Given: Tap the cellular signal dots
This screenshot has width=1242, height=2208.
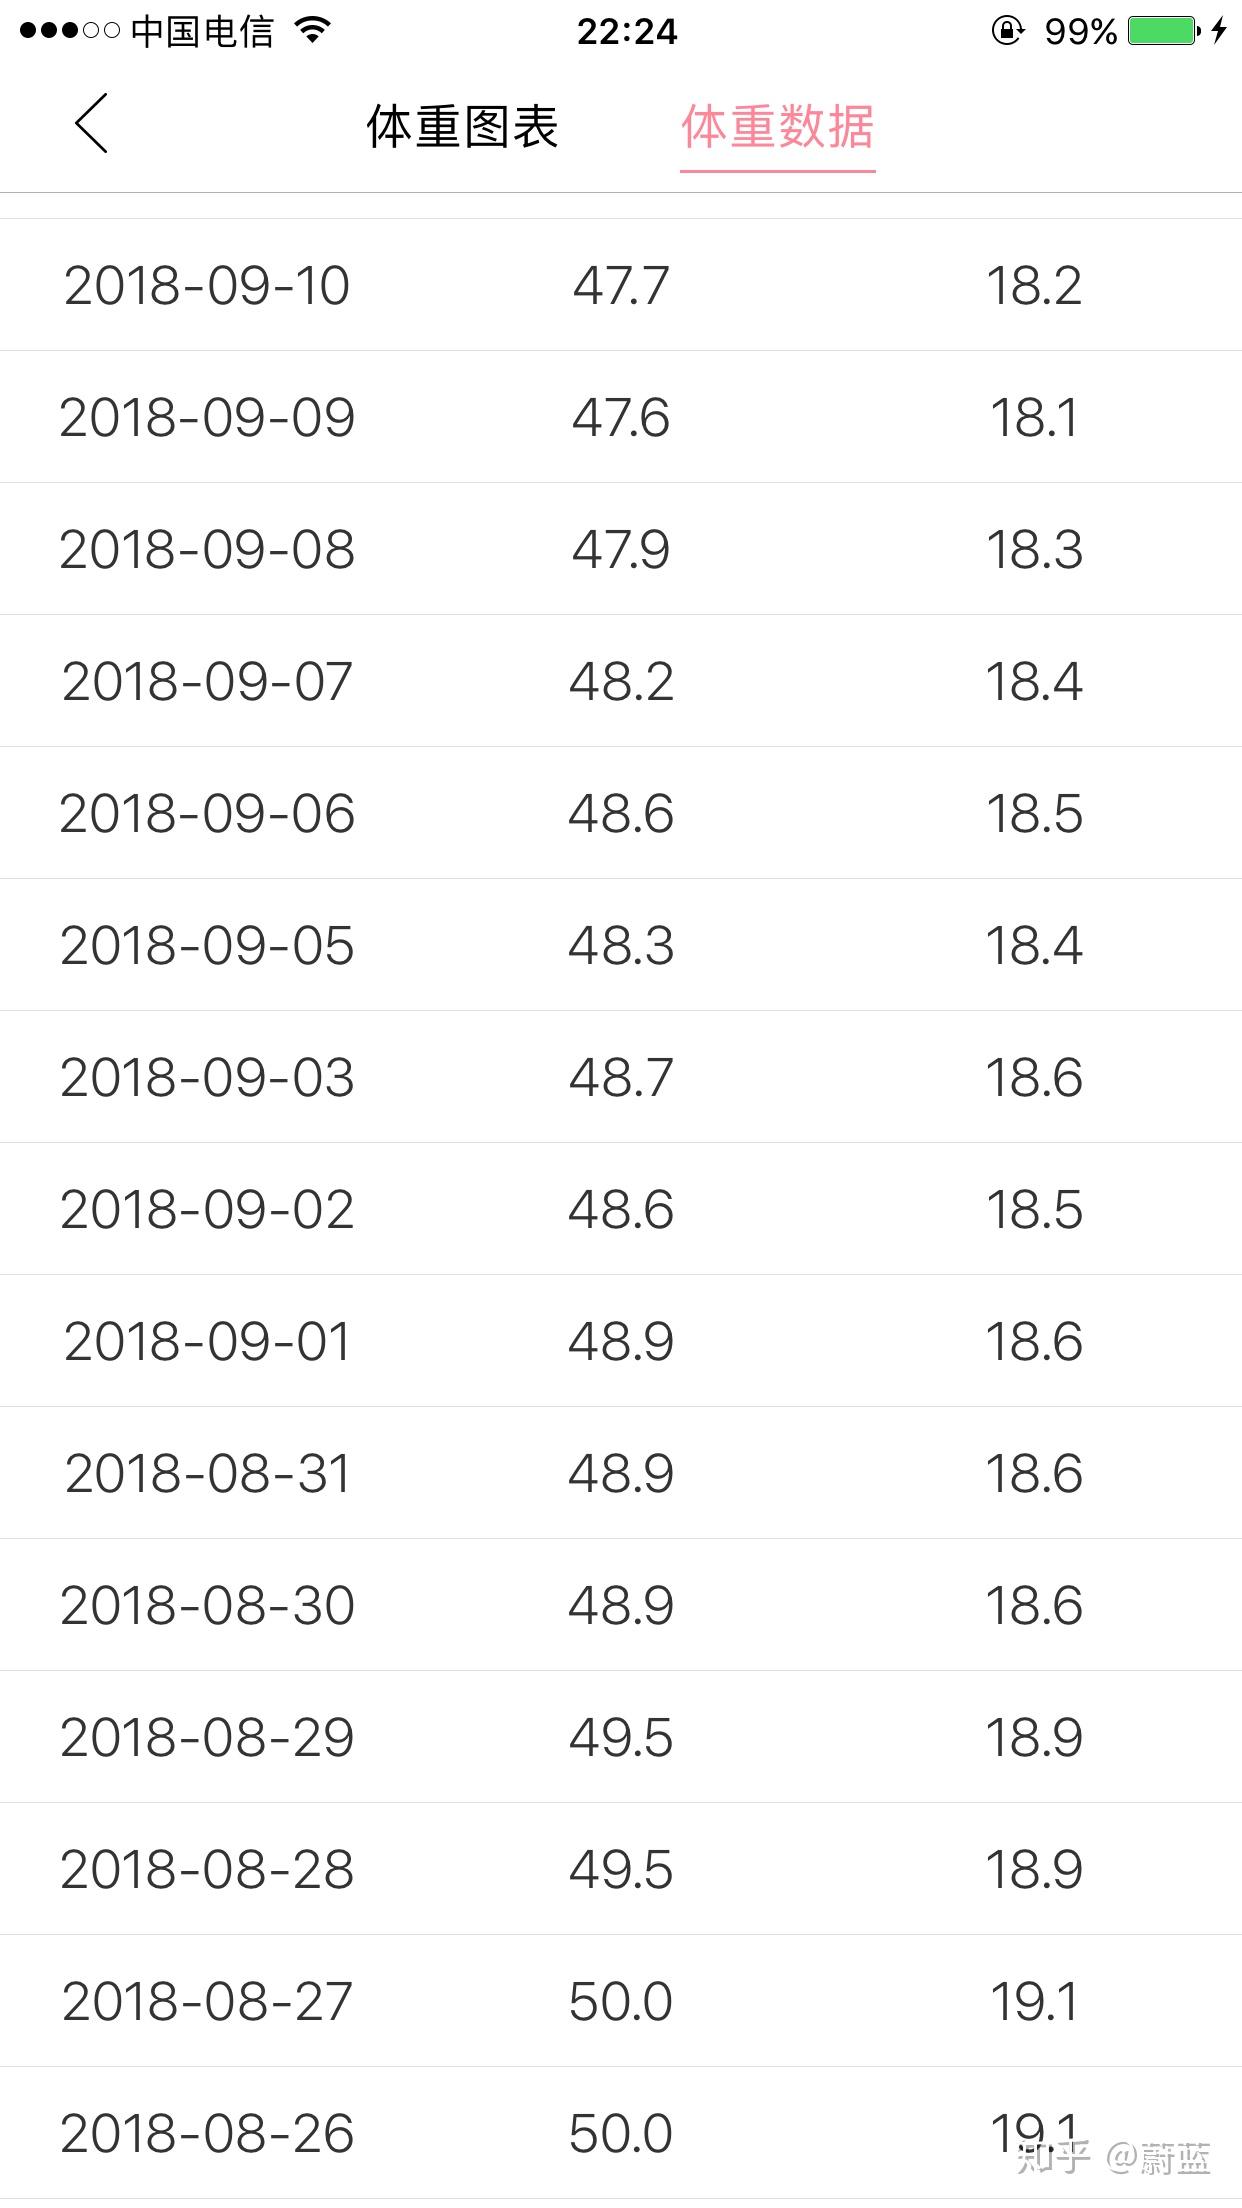Looking at the screenshot, I should (70, 31).
